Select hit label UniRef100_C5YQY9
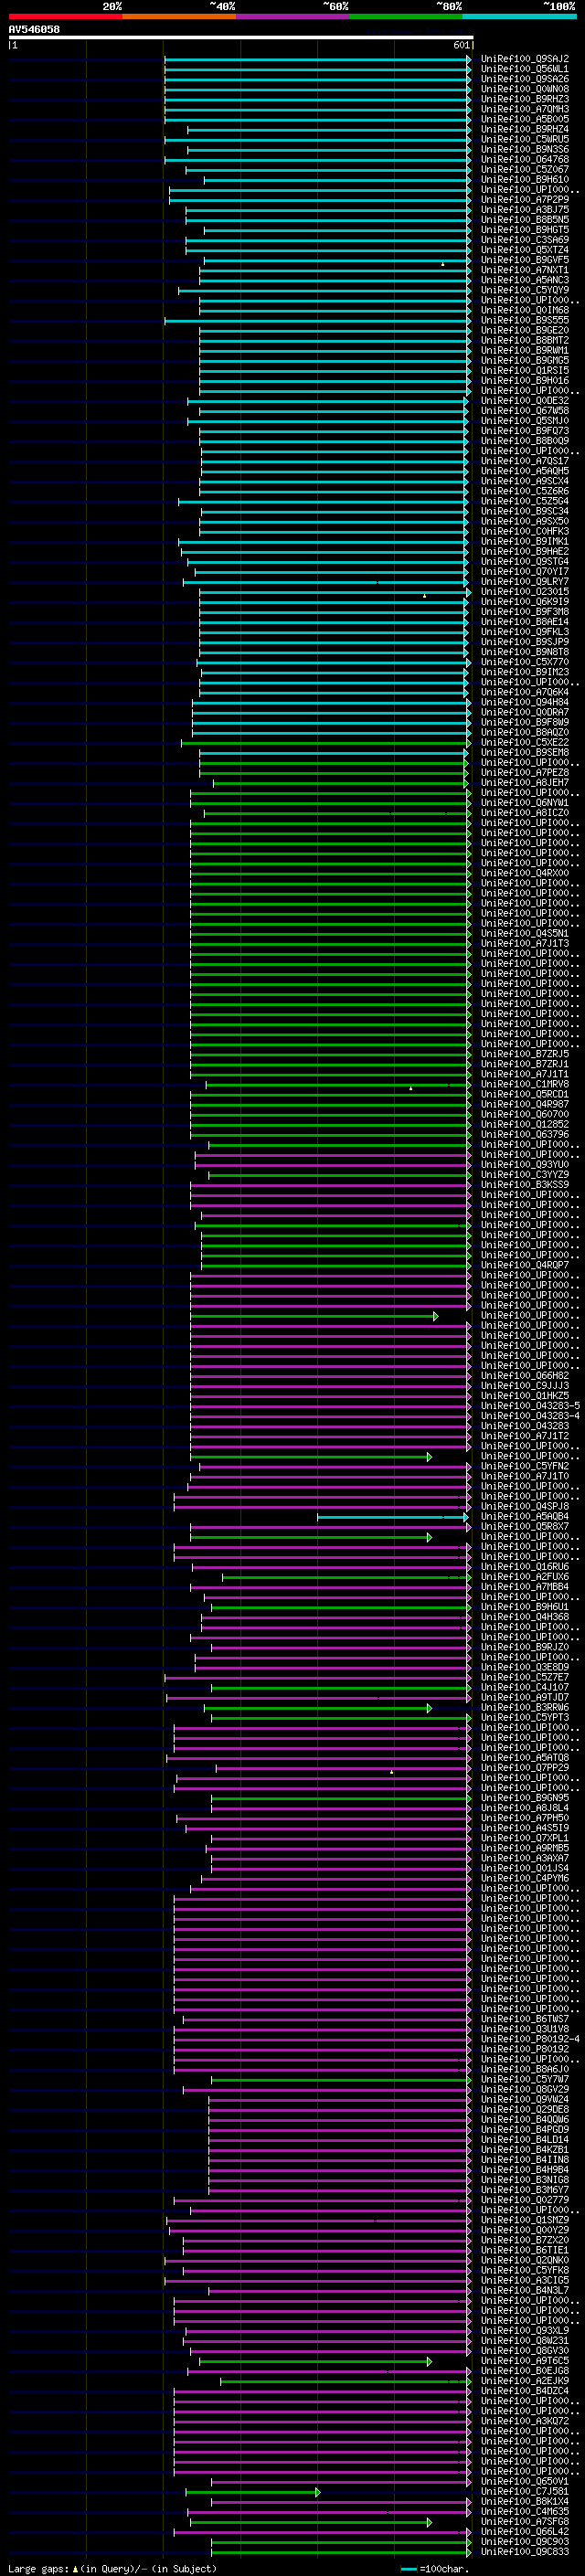 [525, 290]
